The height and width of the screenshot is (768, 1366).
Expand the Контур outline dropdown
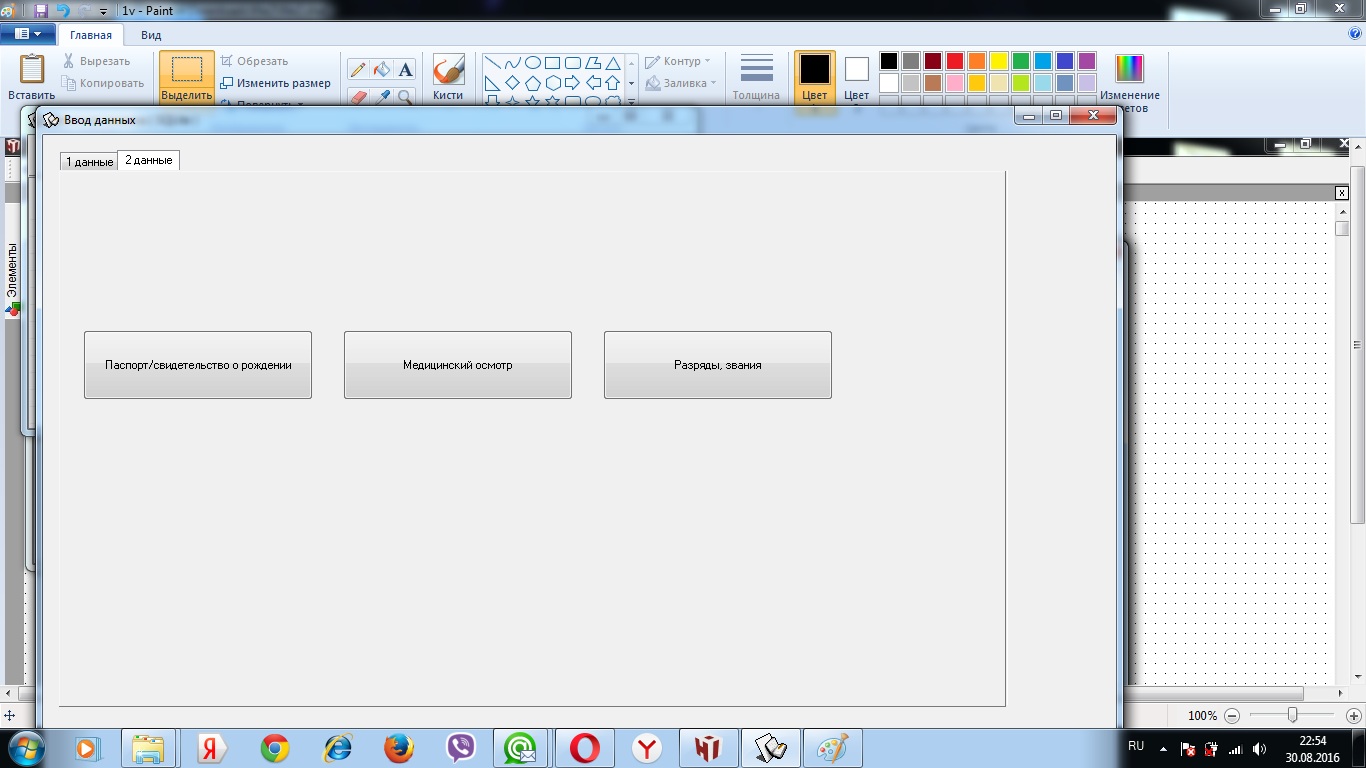point(679,61)
